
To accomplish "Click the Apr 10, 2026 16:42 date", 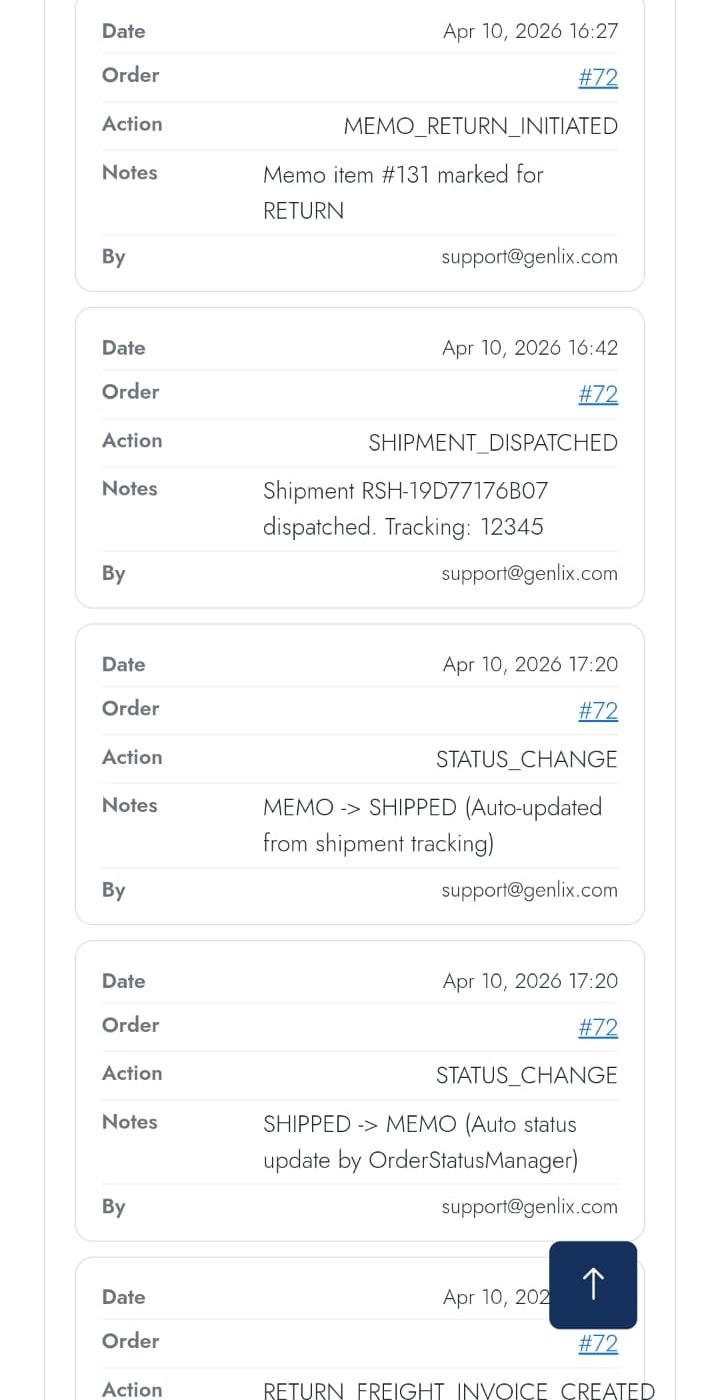I will point(530,348).
